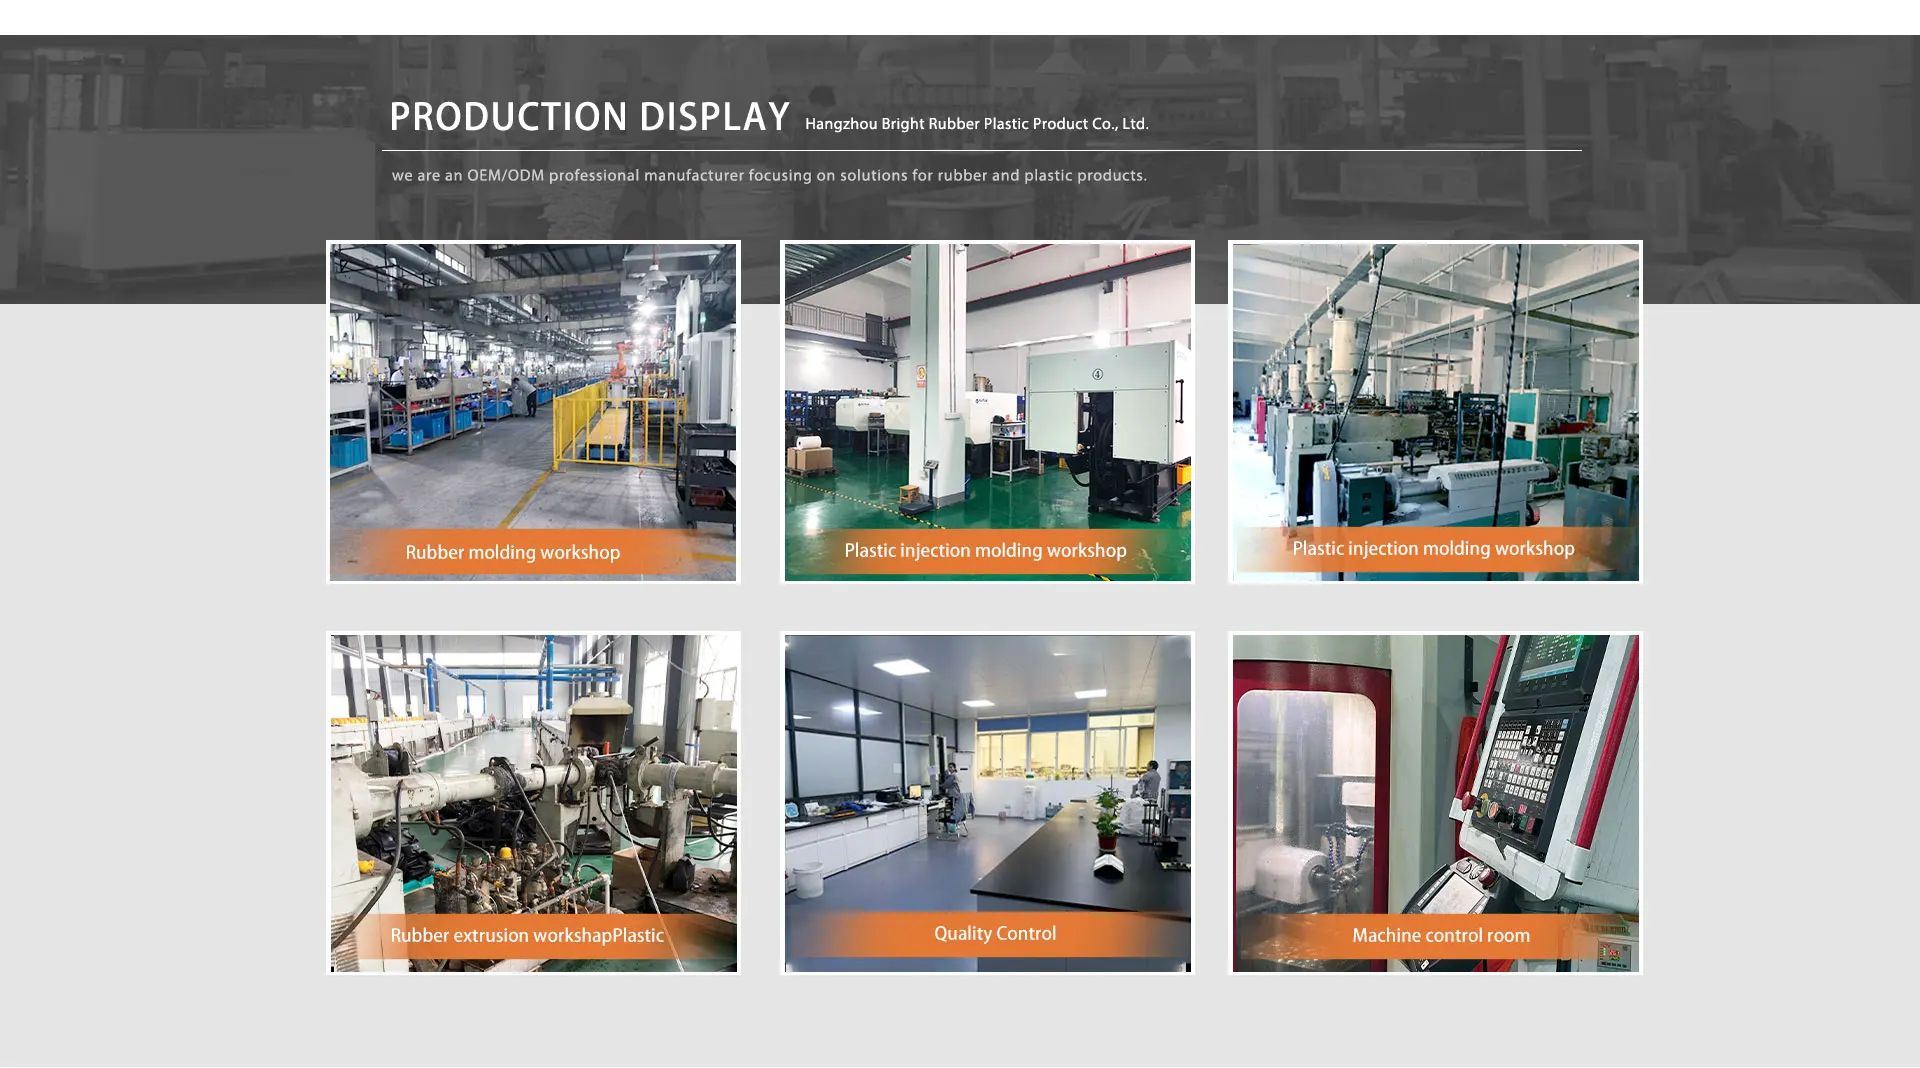The image size is (1920, 1068).
Task: Click the "Quality Control" caption banner
Action: (987, 934)
